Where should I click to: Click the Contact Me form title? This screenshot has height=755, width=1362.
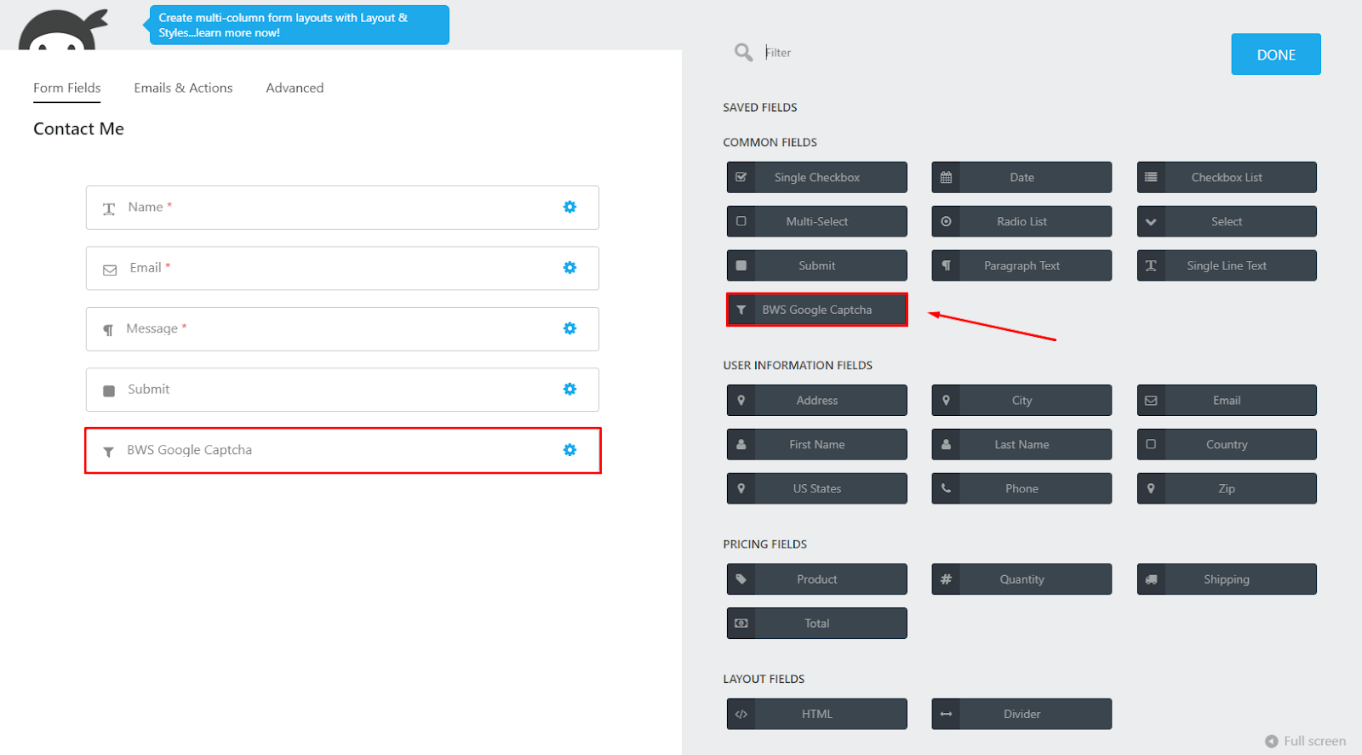click(78, 129)
